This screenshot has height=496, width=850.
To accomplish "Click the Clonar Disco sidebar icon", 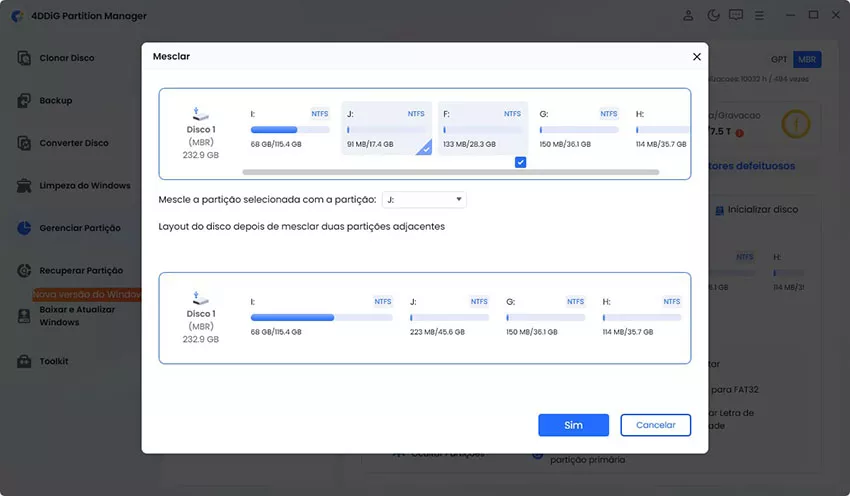I will pyautogui.click(x=24, y=57).
